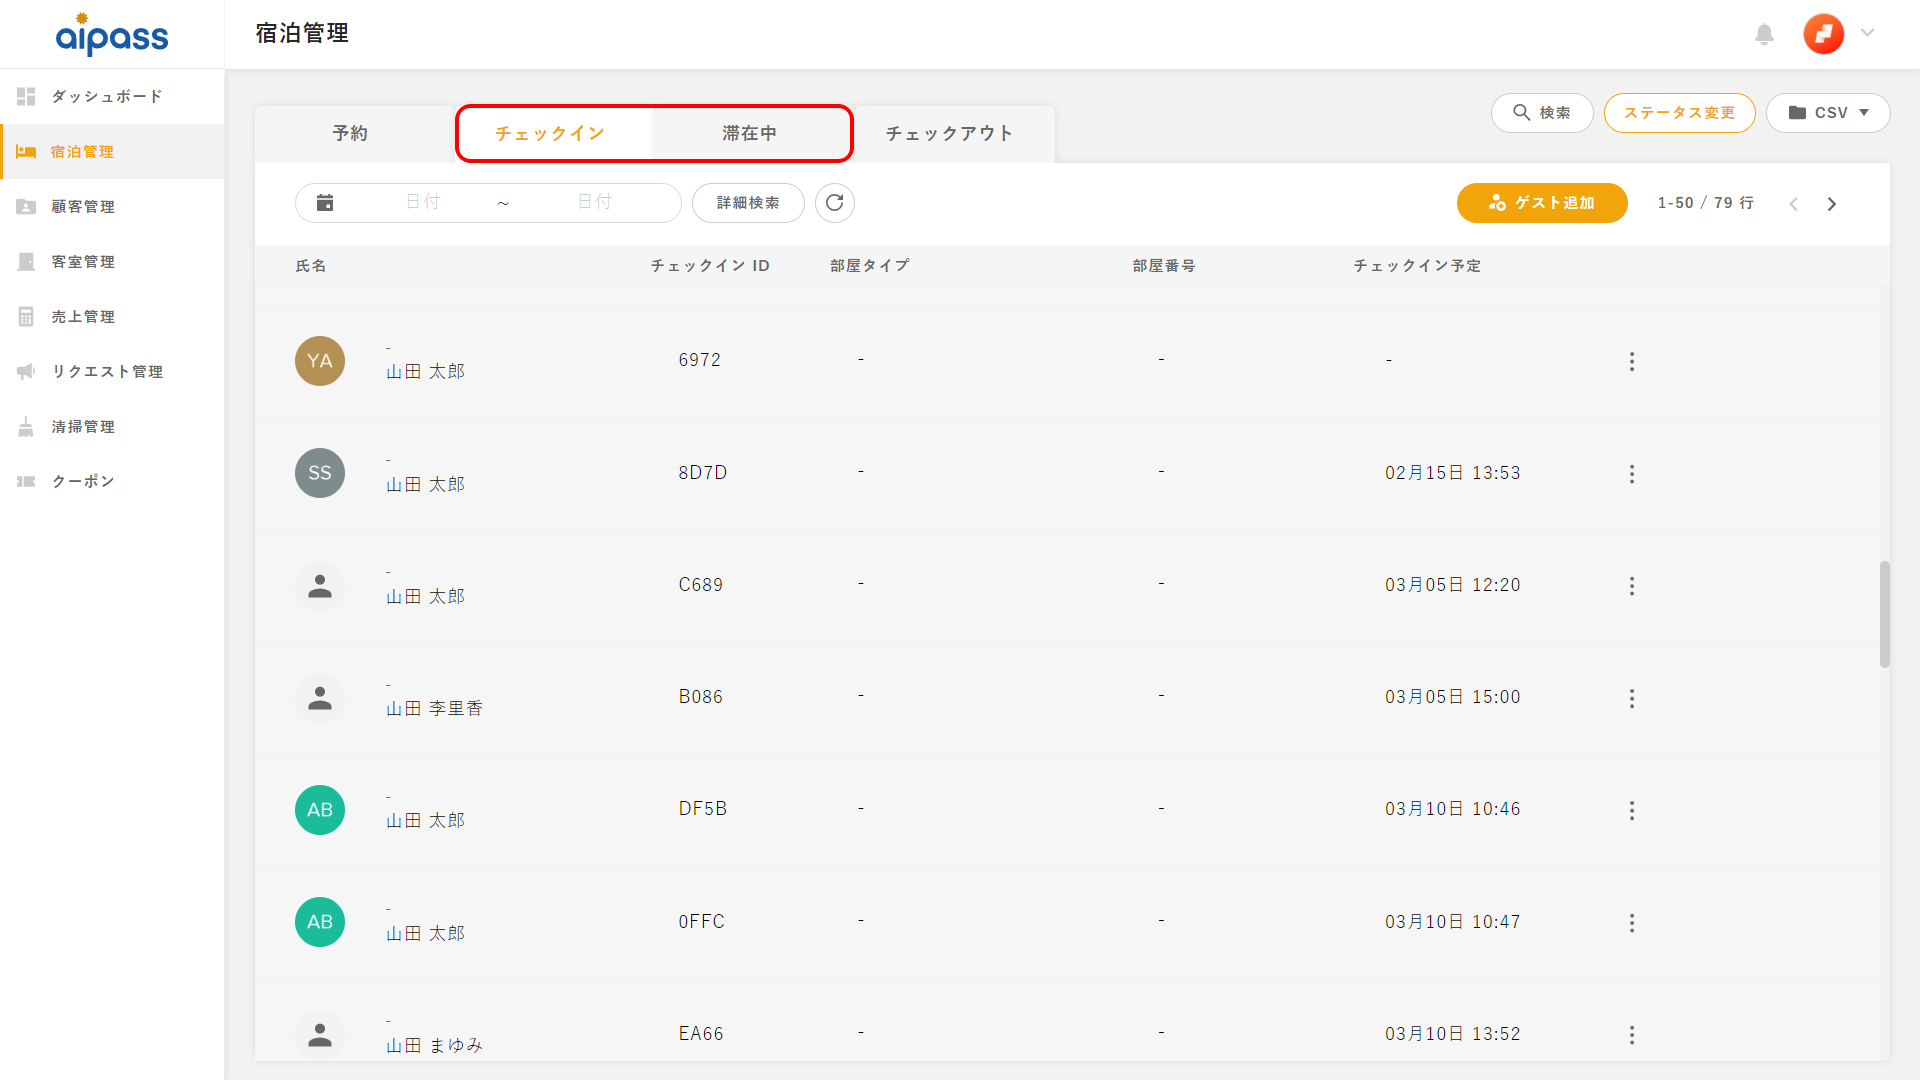Open the CSV dropdown
The width and height of the screenshot is (1920, 1080).
[1828, 113]
